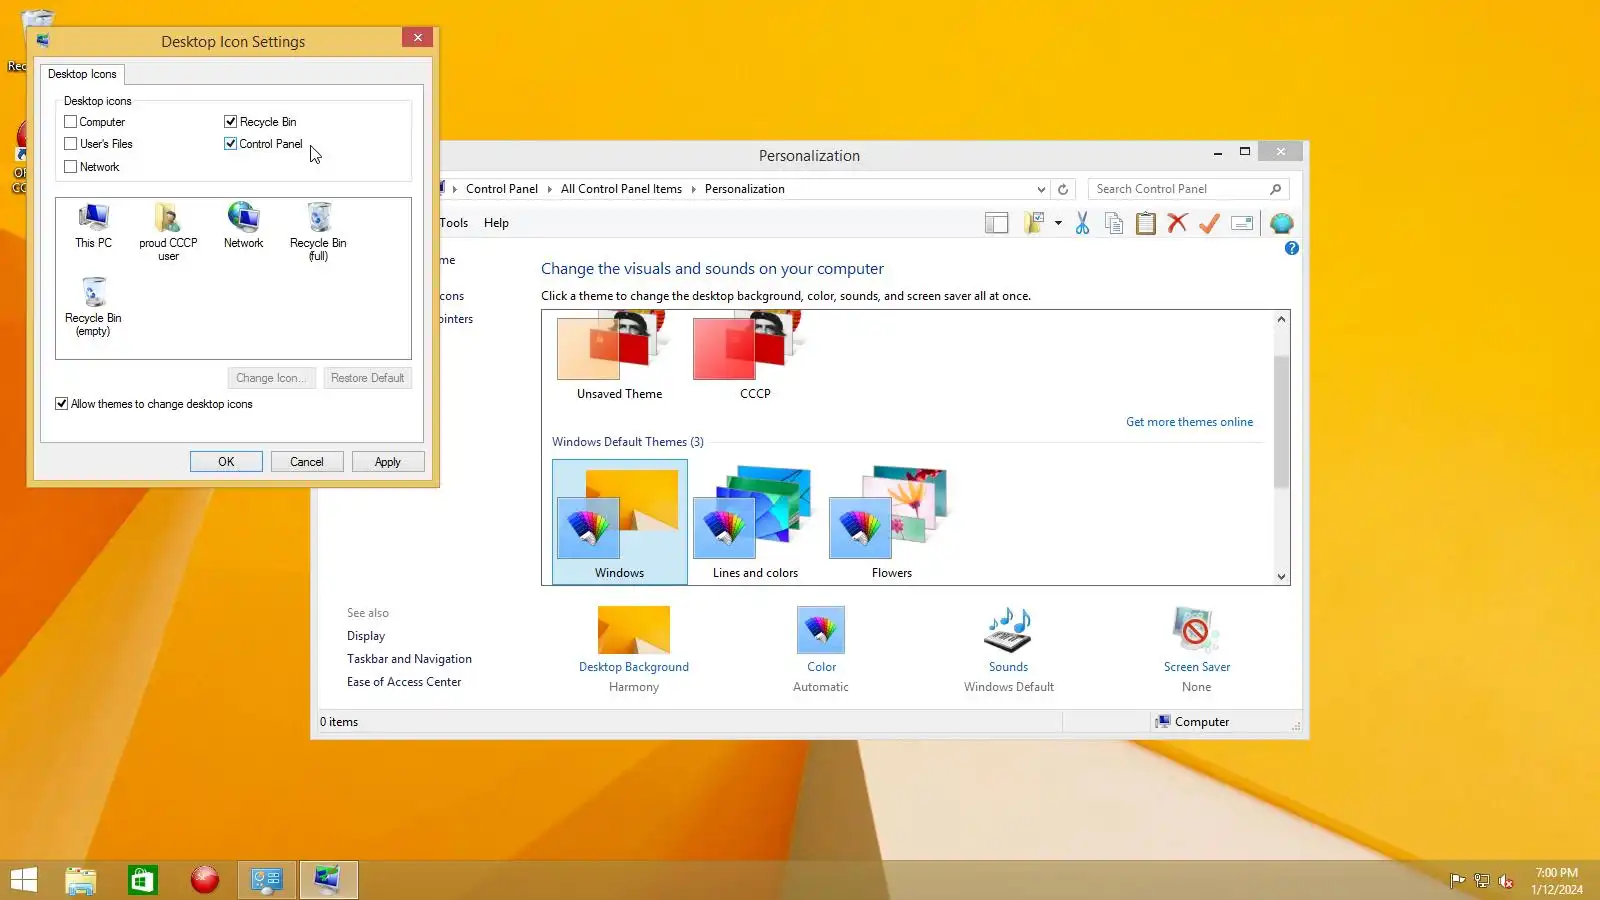Viewport: 1600px width, 900px height.
Task: Click the red ball taskbar icon
Action: 204,880
